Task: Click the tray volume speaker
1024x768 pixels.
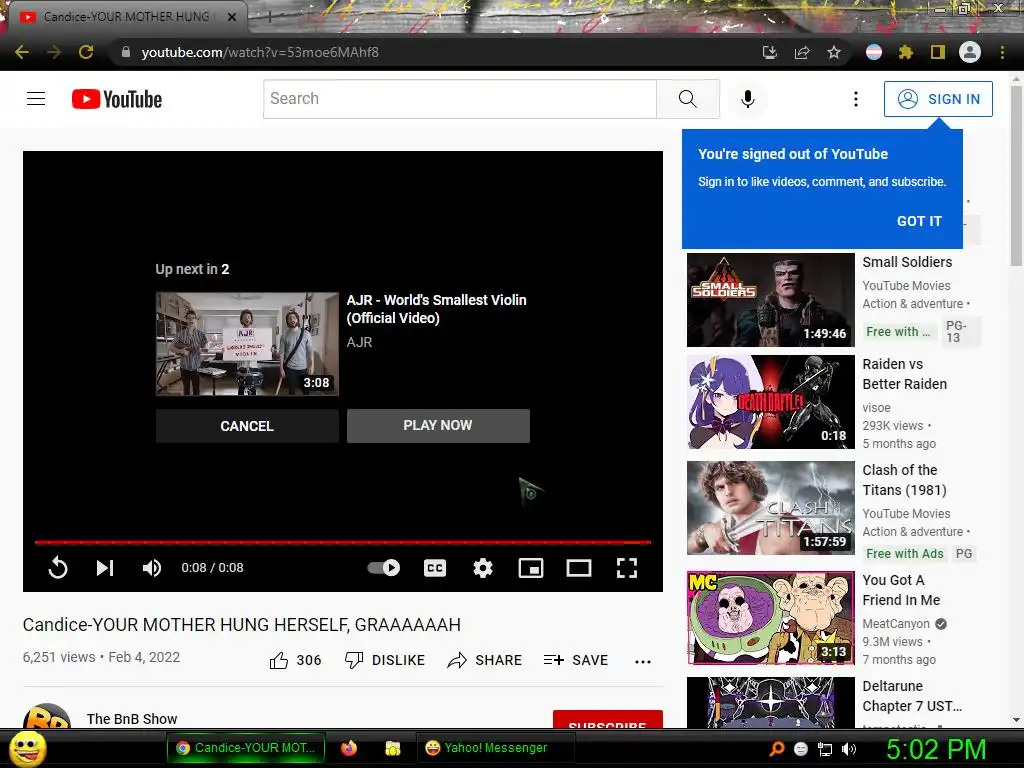Action: click(x=848, y=749)
